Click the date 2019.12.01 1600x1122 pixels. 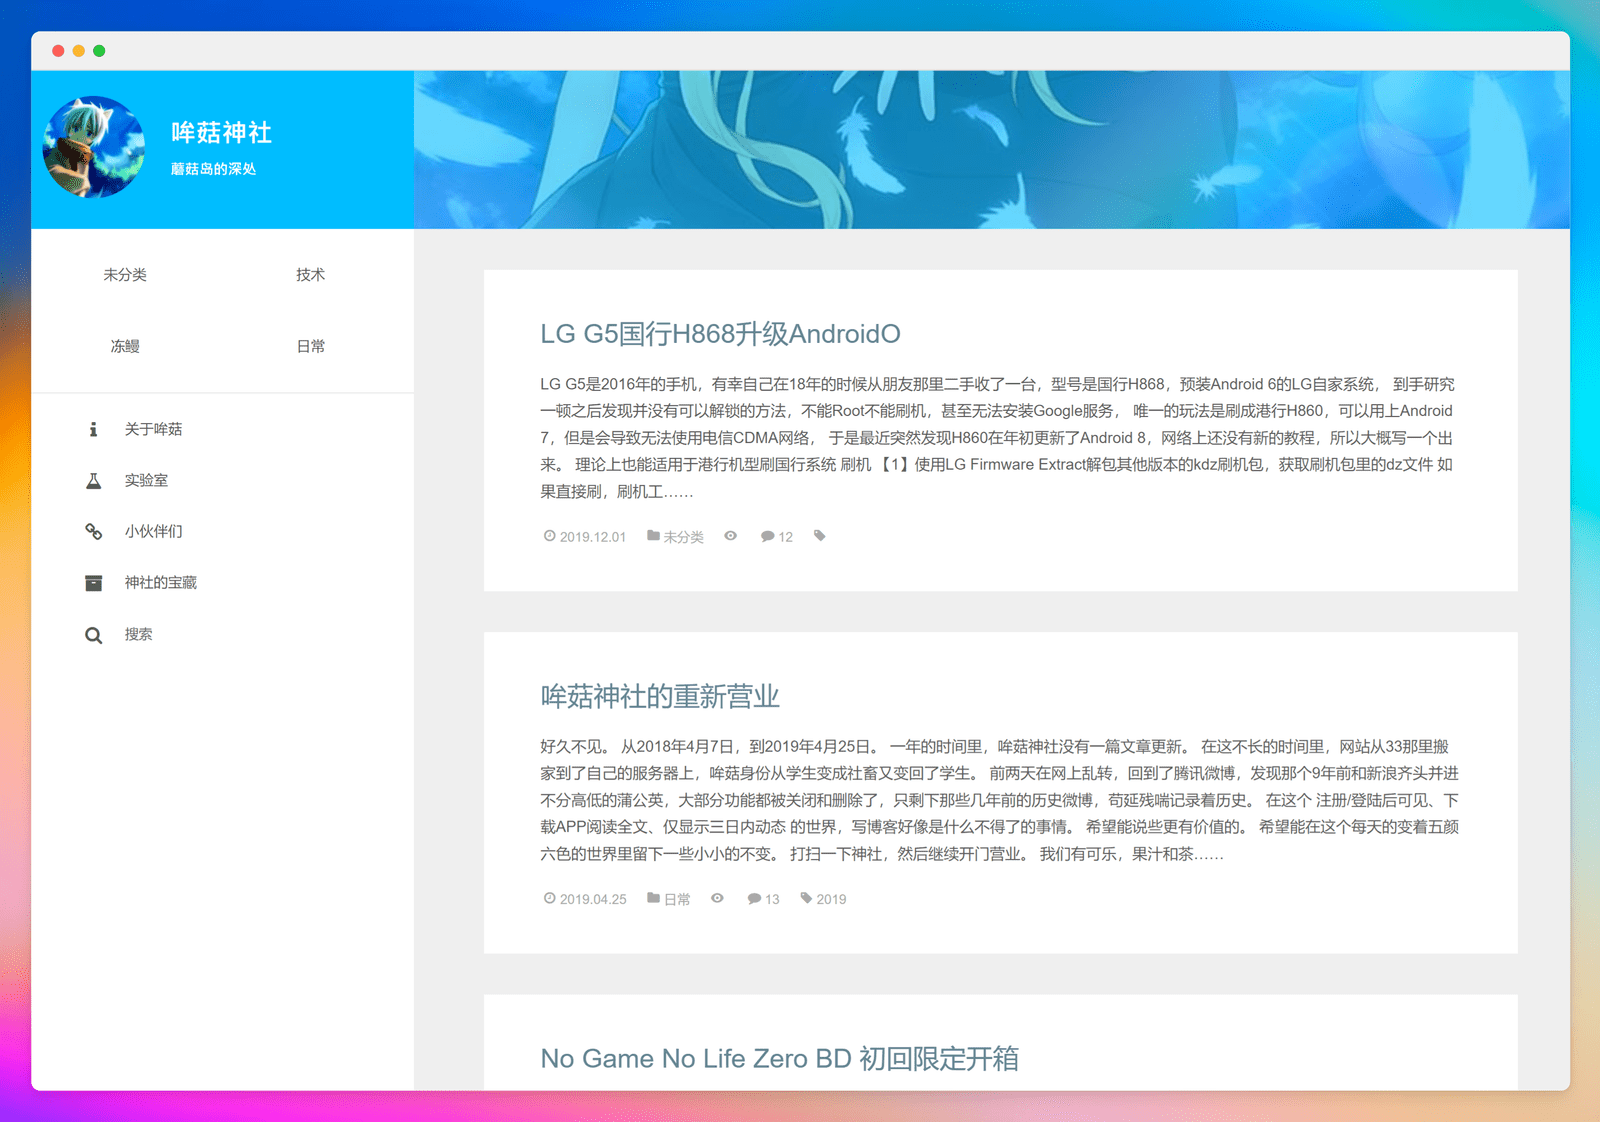tap(593, 537)
